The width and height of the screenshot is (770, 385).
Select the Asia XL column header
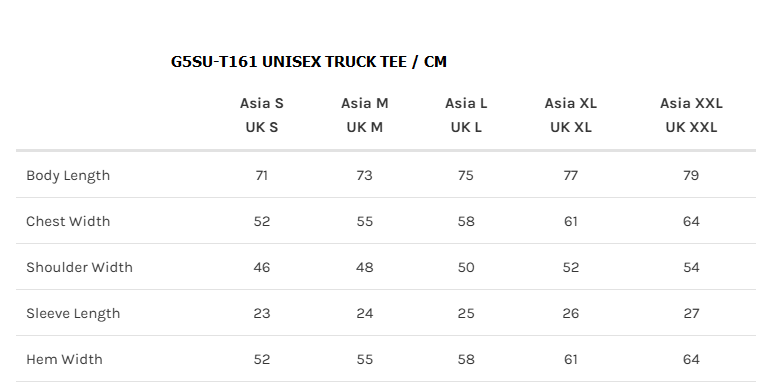click(571, 104)
